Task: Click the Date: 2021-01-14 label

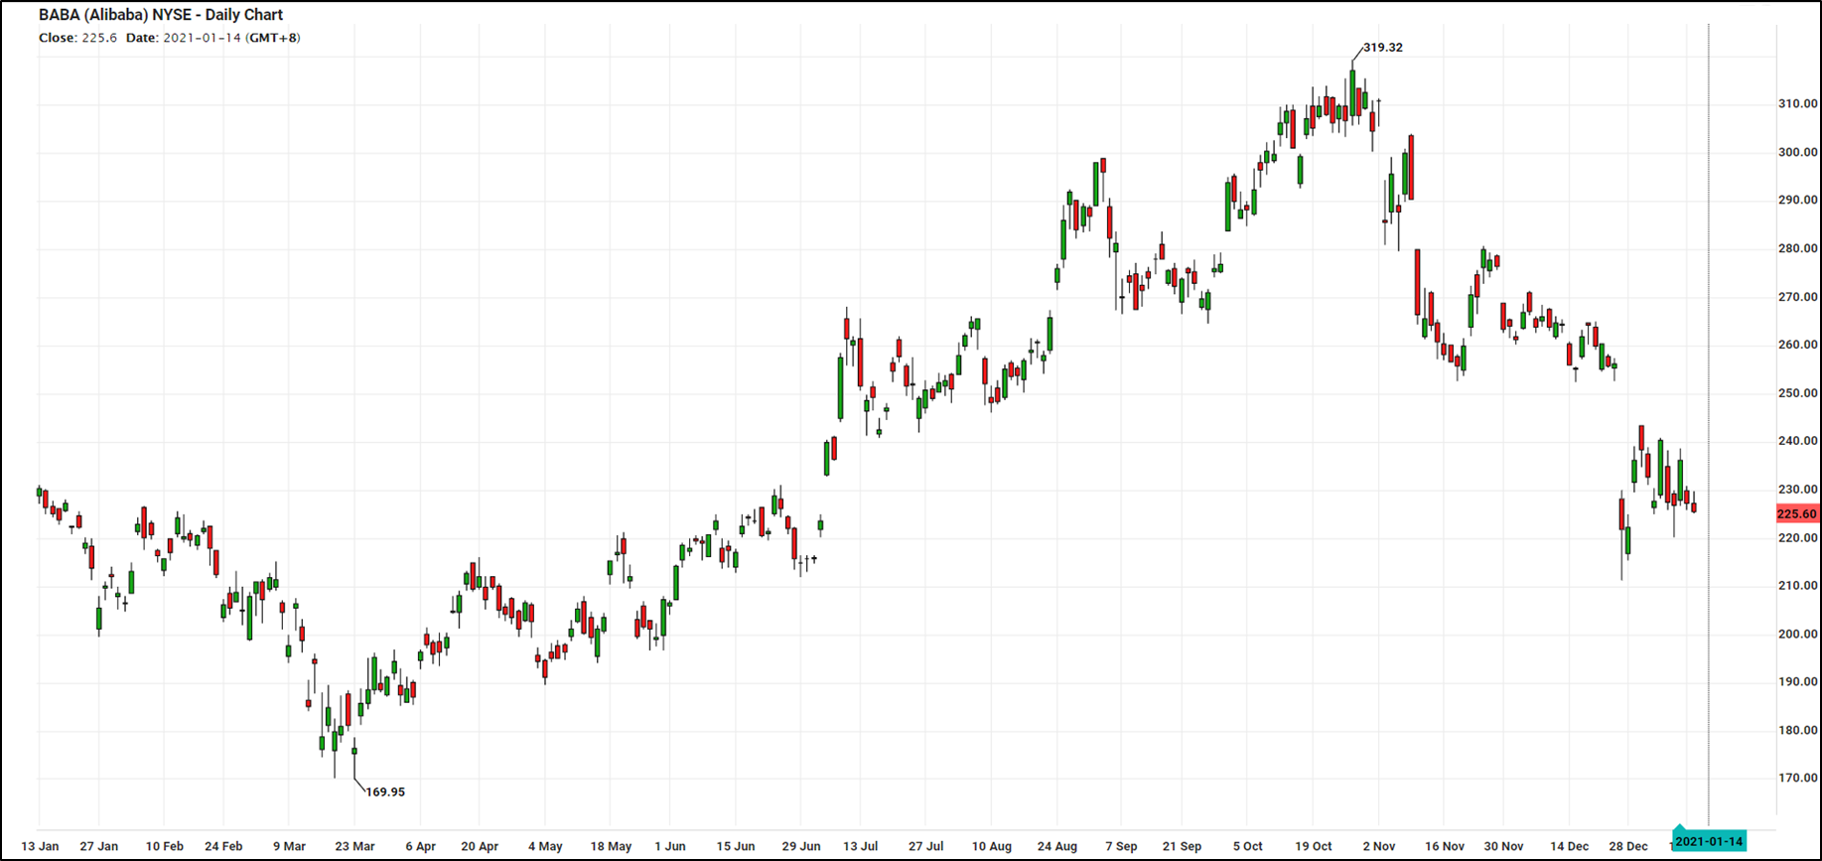Action: [x=183, y=38]
